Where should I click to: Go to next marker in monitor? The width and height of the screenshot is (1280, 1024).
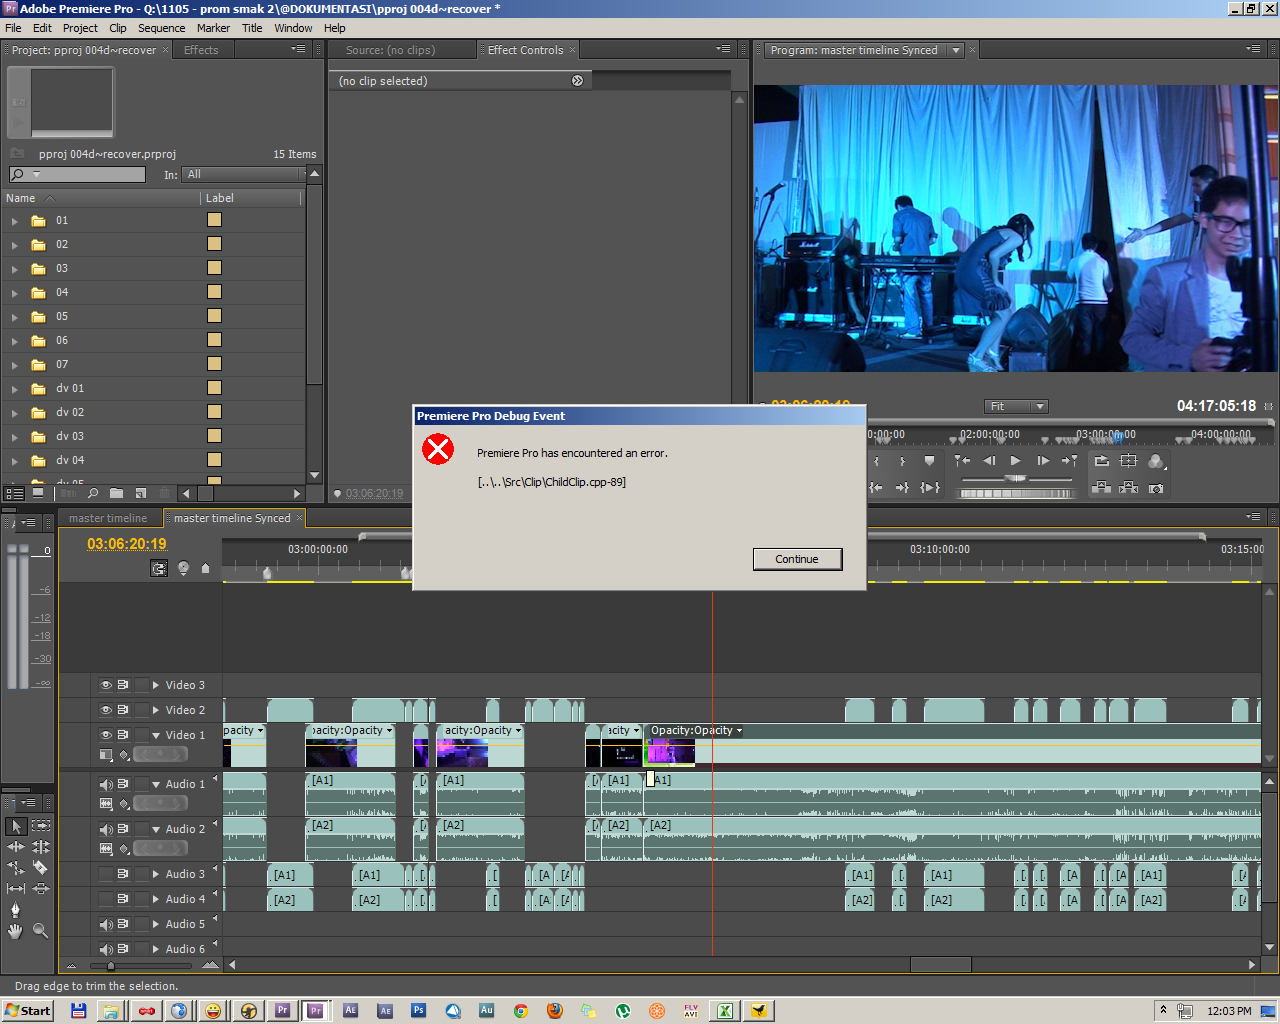click(x=1069, y=461)
